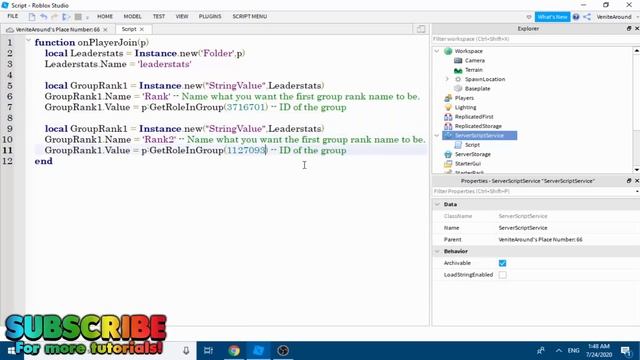640x360 pixels.
Task: Click the What's New button
Action: pos(552,17)
